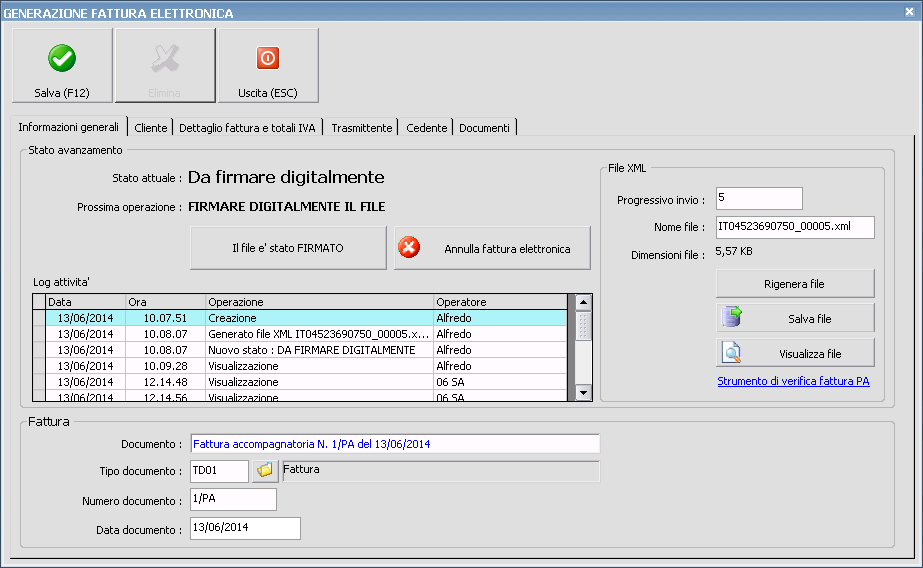Screen dimensions: 923x568
Task: Select the Trasmittente tab
Action: (x=361, y=128)
